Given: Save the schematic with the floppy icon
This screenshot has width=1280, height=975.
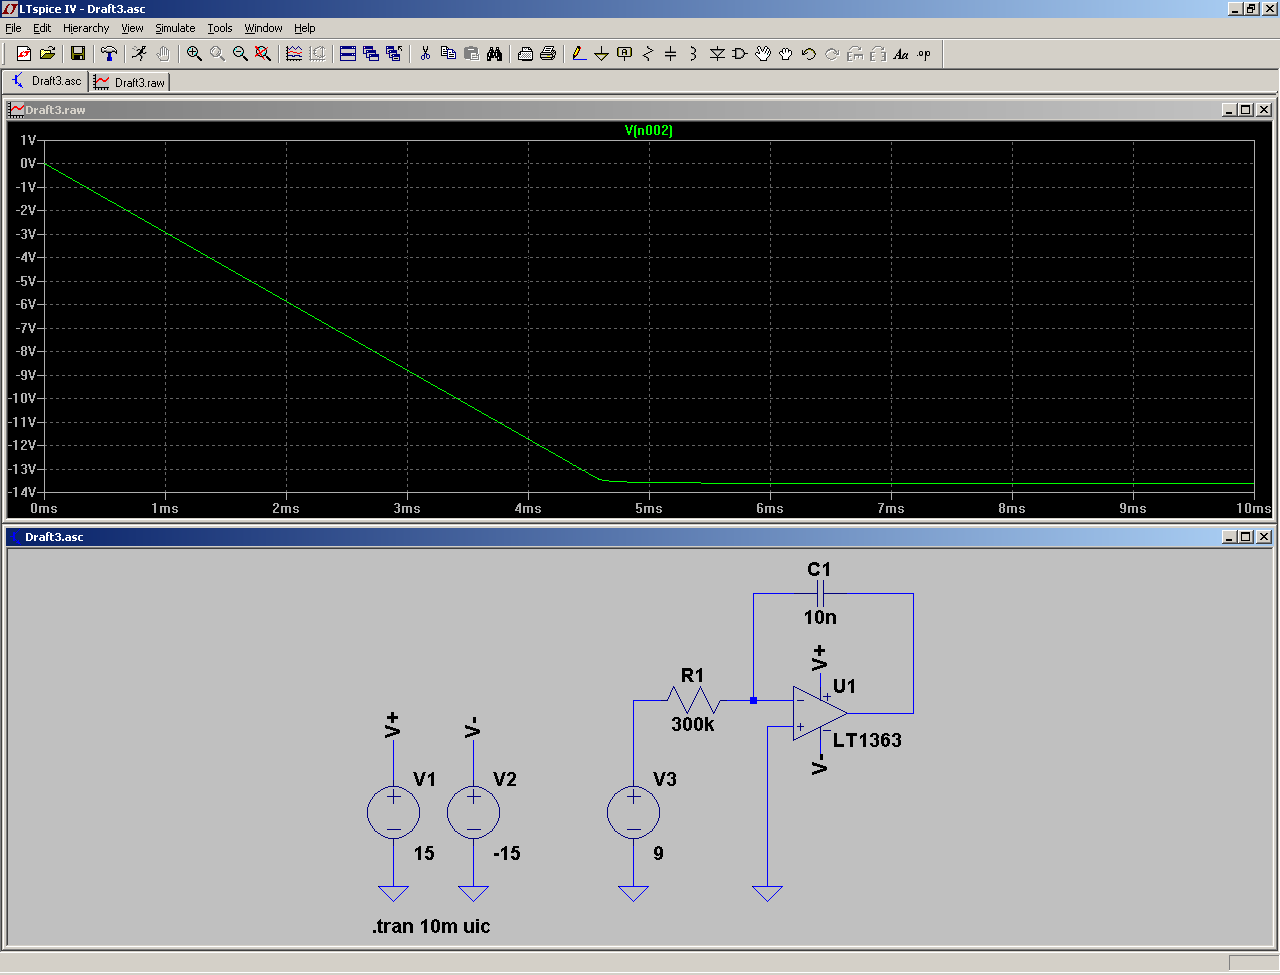Looking at the screenshot, I should (x=78, y=54).
